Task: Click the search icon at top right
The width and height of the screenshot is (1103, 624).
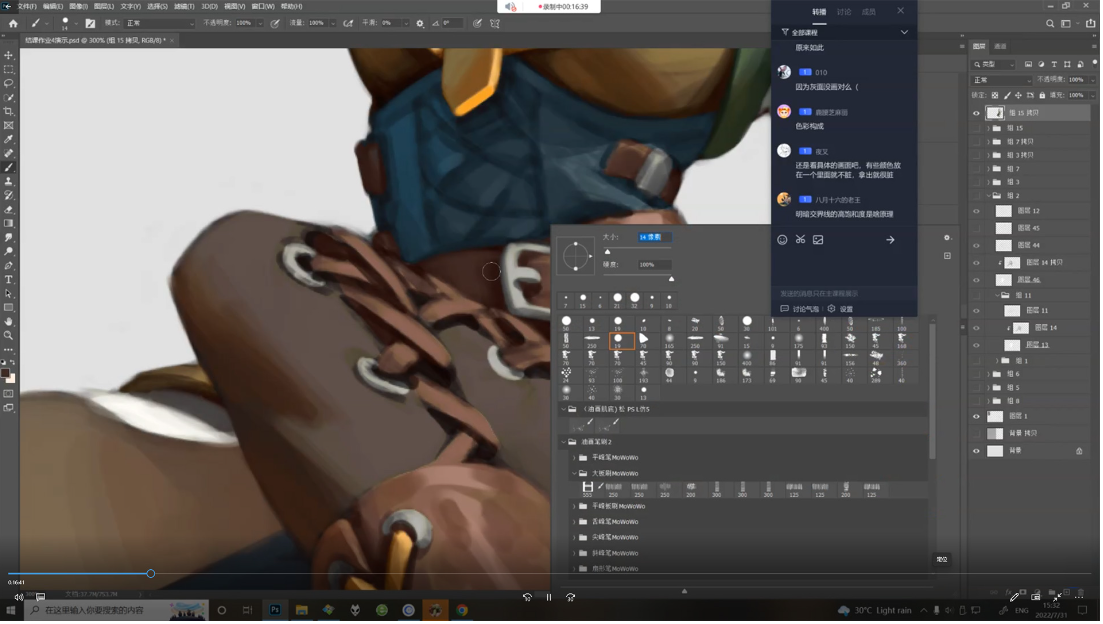Action: [x=1050, y=23]
